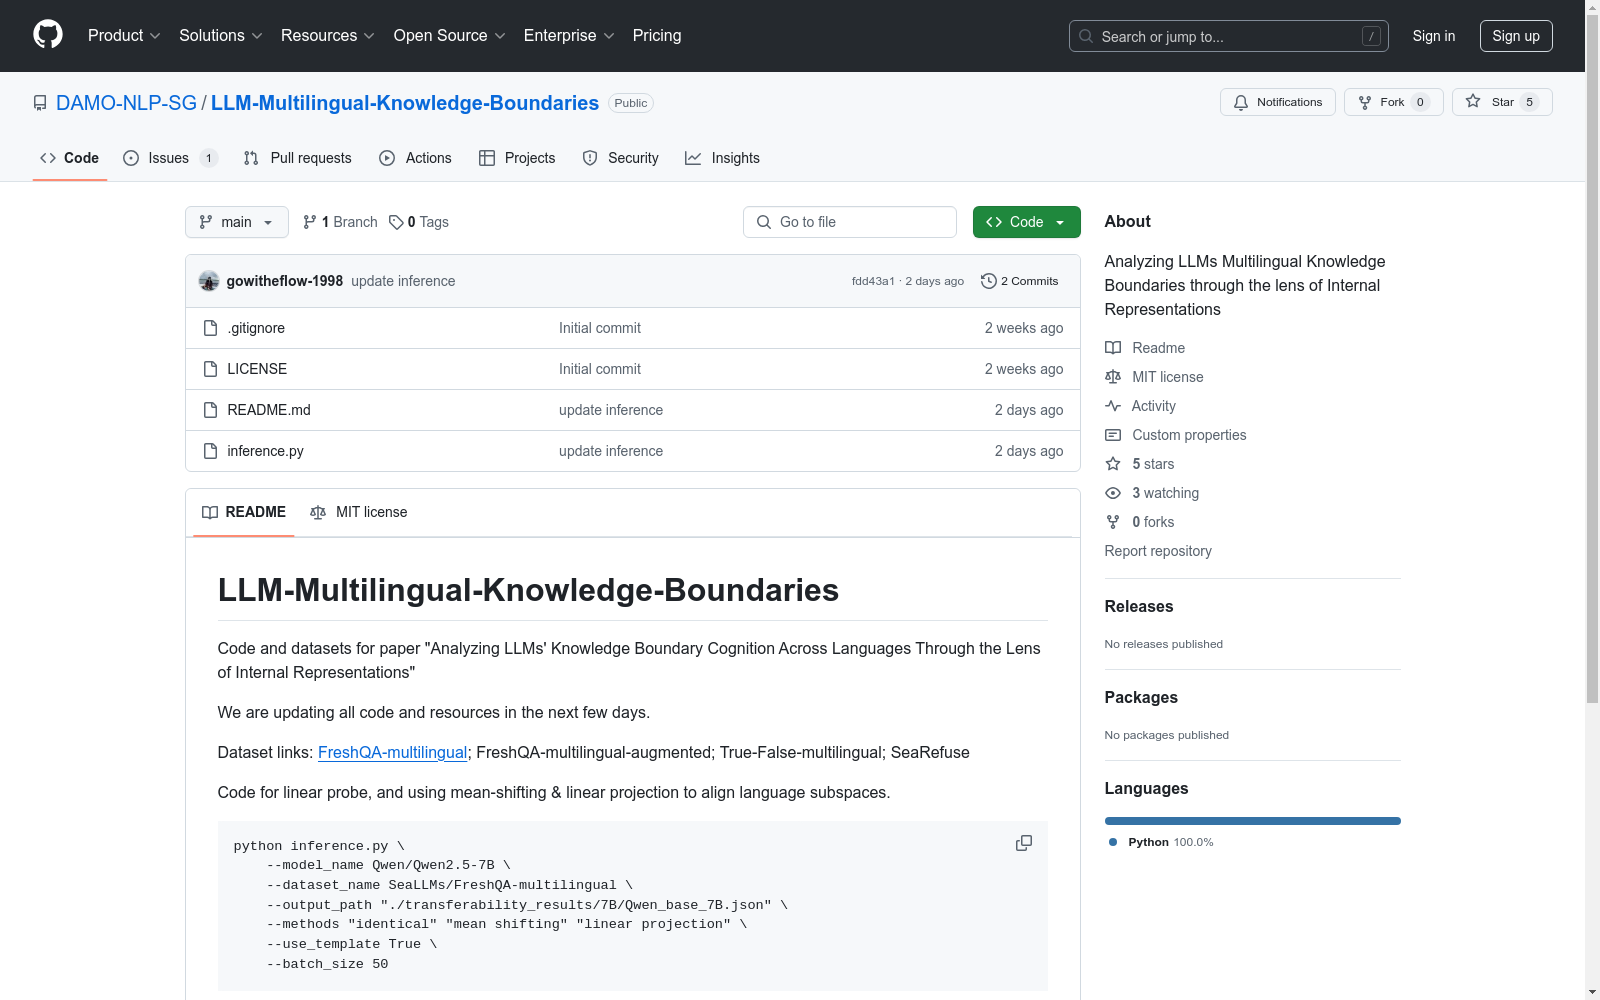Click the commits history clock icon

(989, 281)
